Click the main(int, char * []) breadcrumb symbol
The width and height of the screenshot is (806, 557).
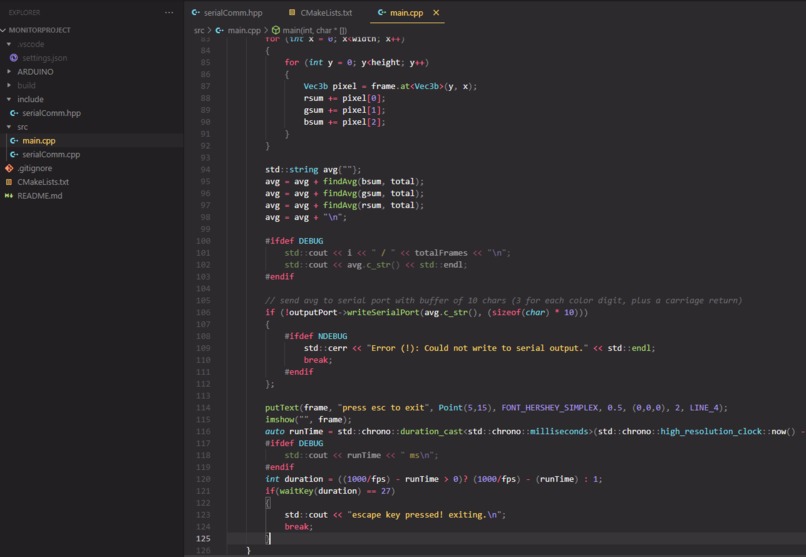[x=315, y=30]
